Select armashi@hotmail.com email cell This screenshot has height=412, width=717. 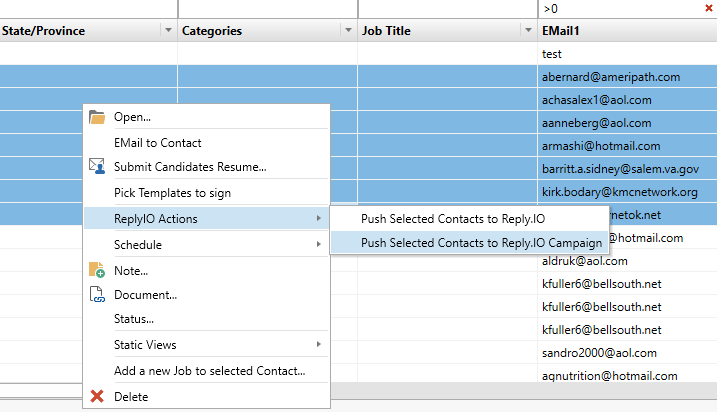627,146
